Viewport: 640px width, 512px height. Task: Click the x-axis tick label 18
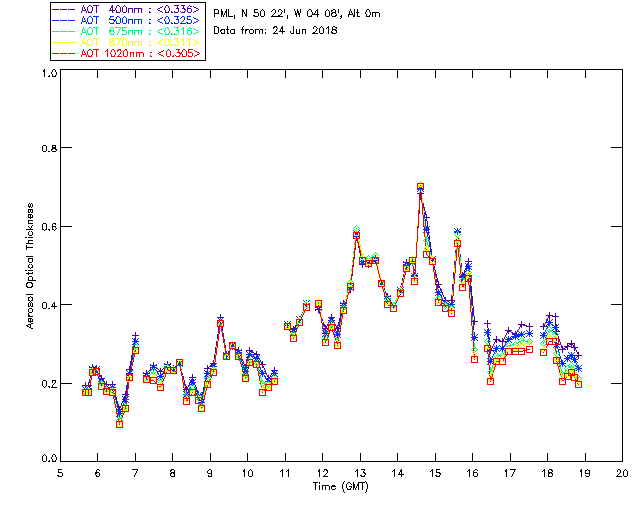tap(547, 473)
